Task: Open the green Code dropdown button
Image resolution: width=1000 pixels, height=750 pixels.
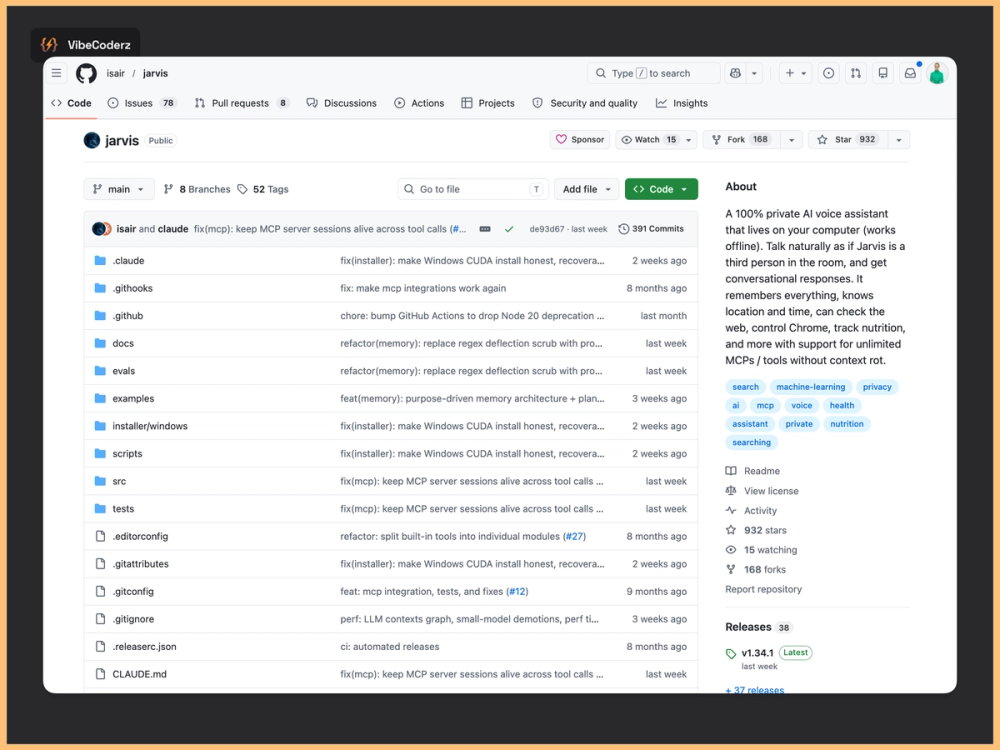Action: click(x=661, y=189)
